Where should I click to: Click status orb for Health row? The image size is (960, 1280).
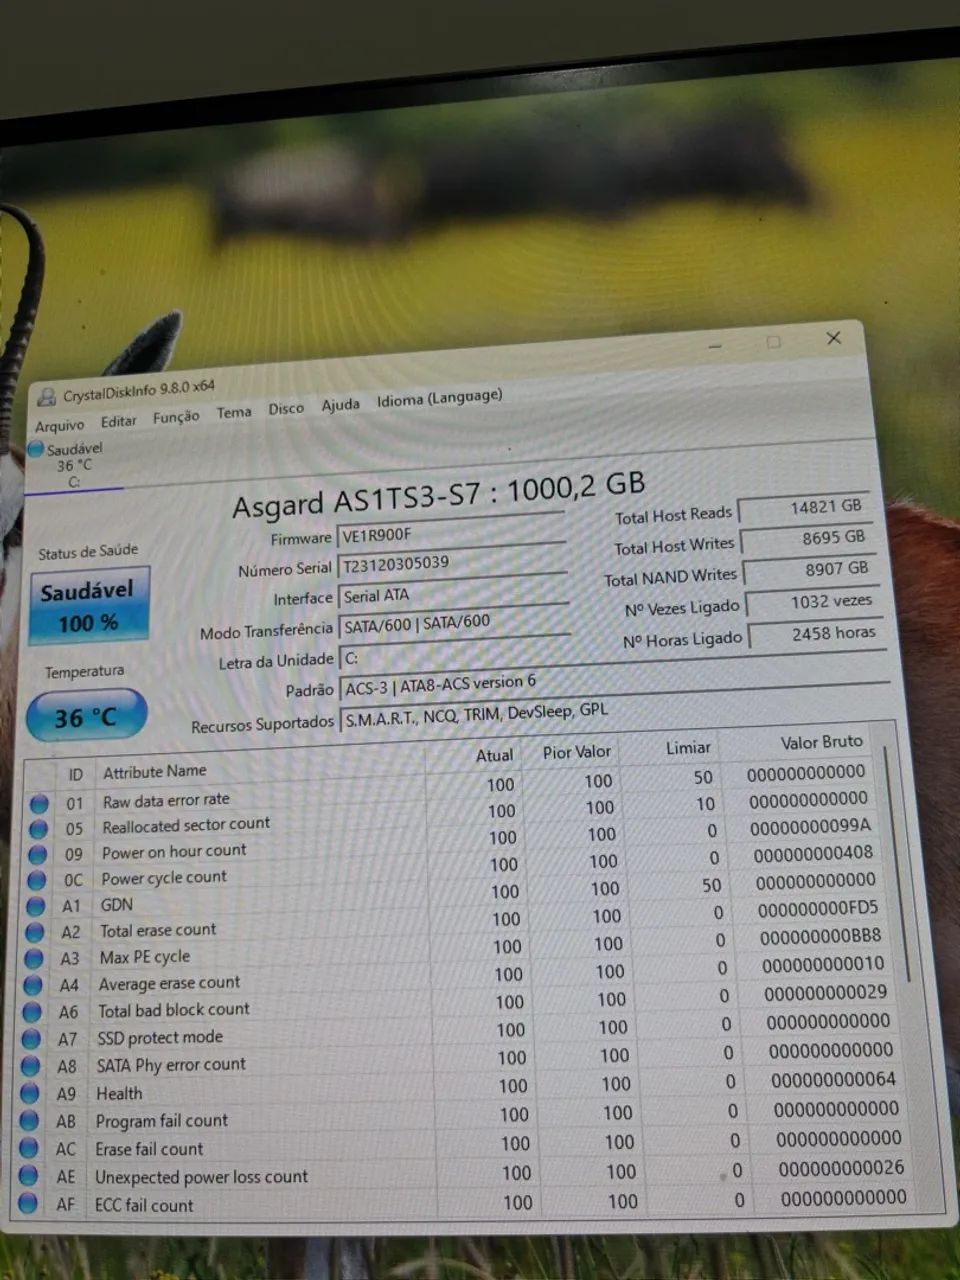click(x=30, y=1095)
